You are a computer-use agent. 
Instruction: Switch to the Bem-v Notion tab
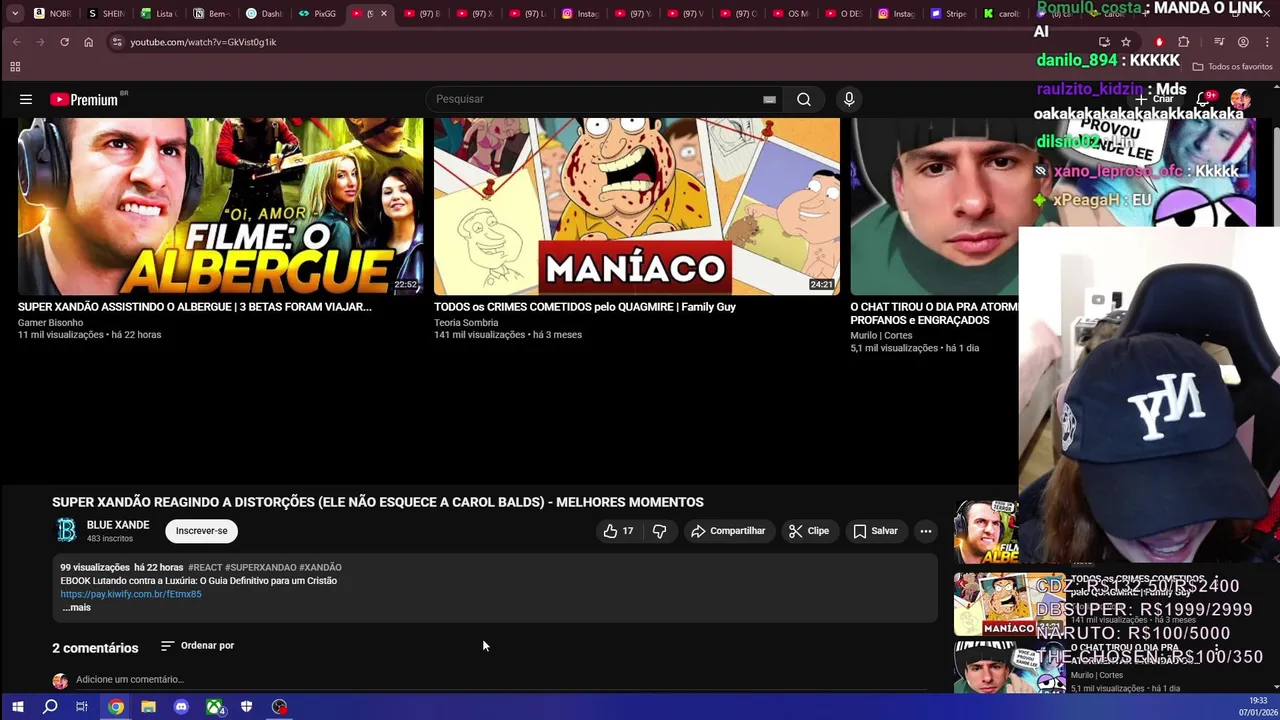(211, 14)
